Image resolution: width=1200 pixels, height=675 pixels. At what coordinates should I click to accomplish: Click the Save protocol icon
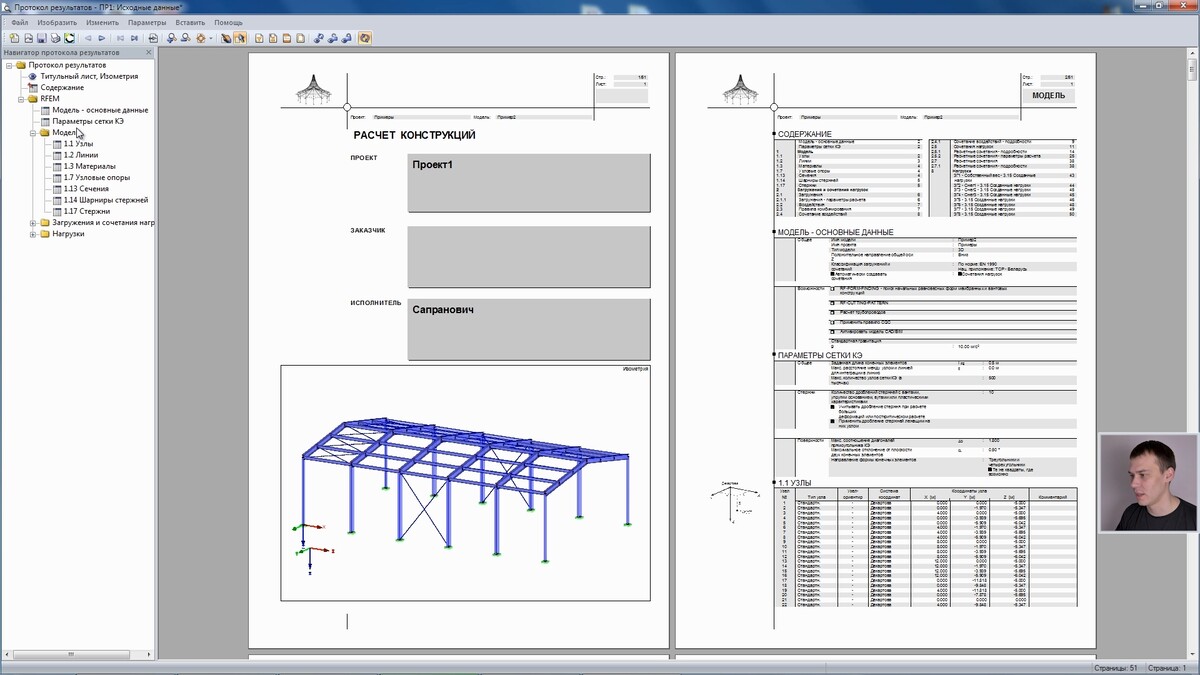[41, 38]
